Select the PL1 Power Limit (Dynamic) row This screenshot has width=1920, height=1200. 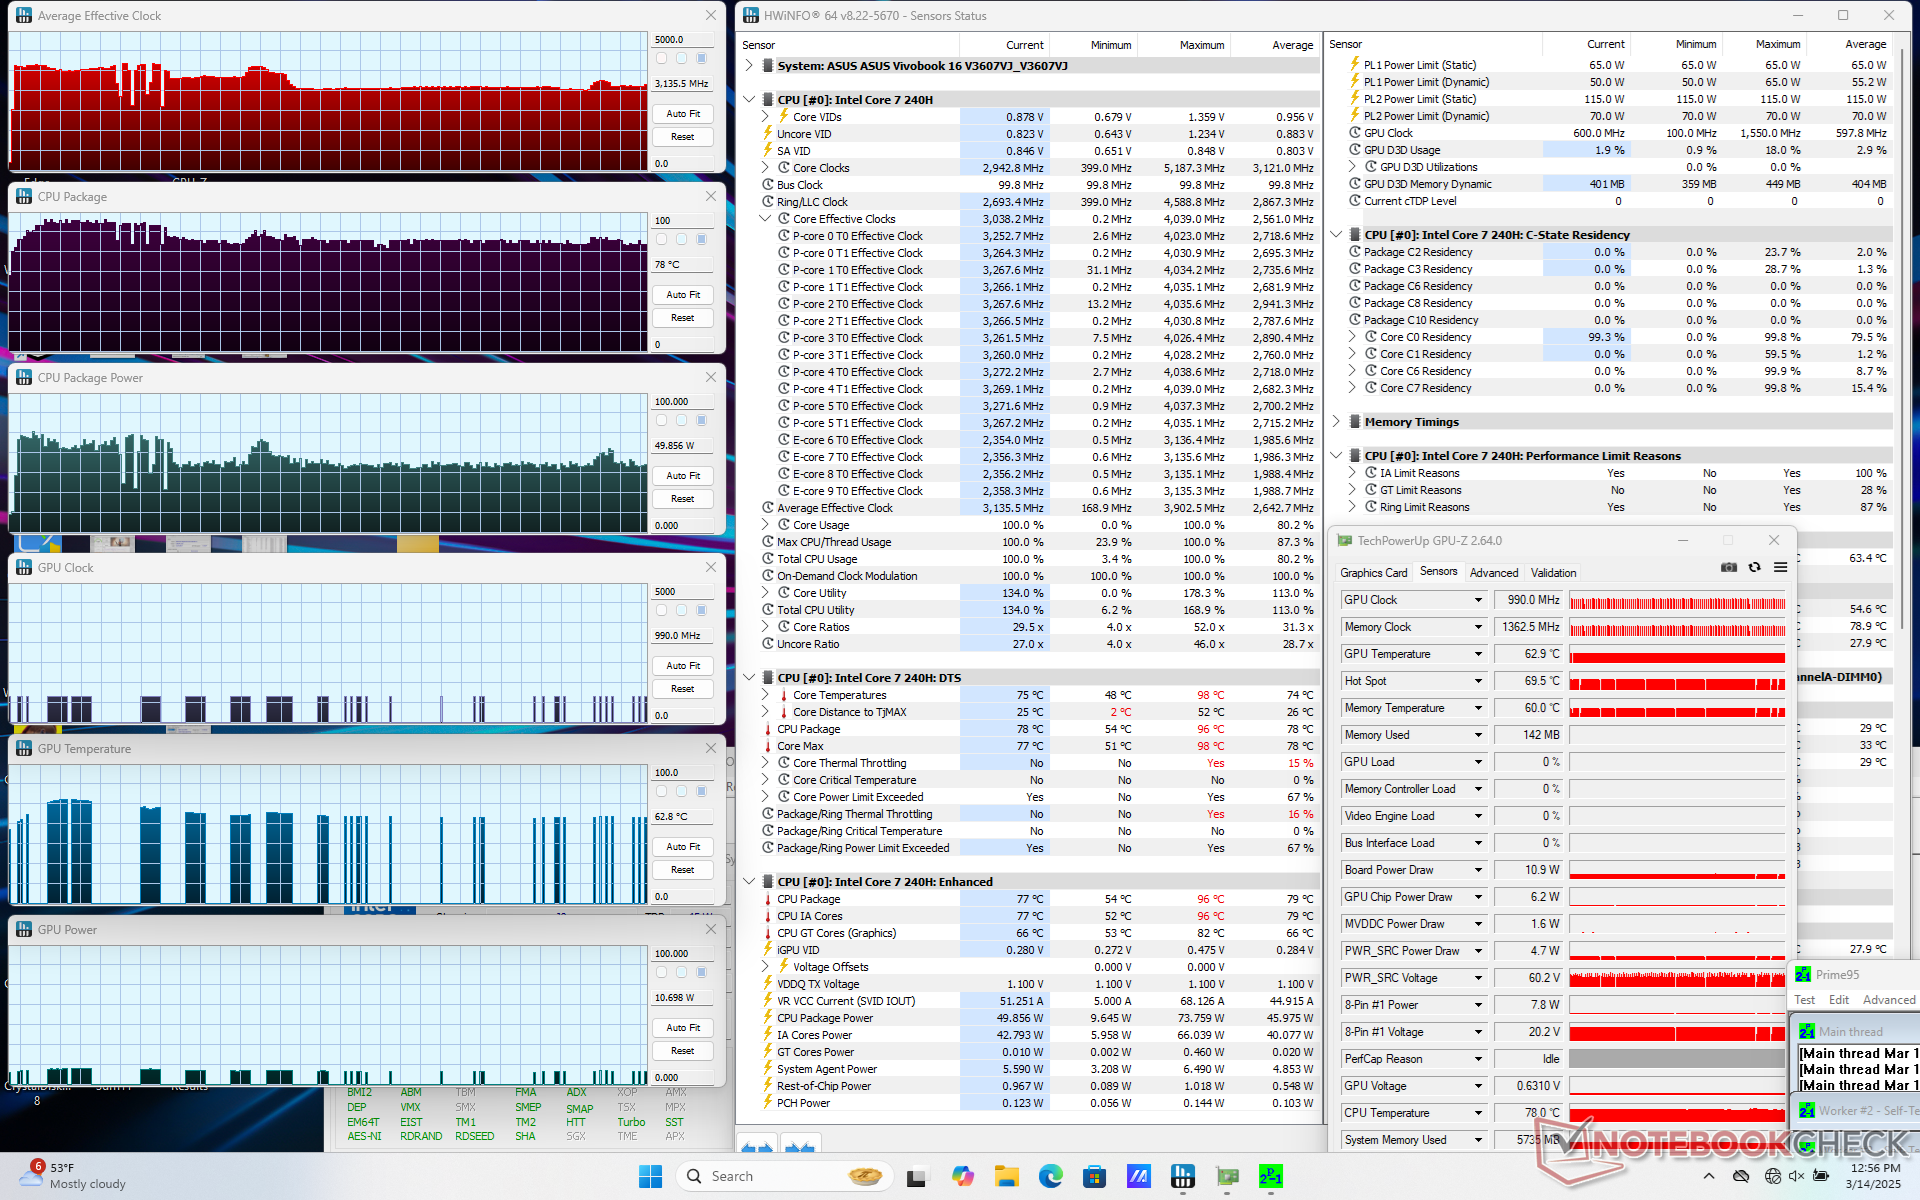tap(1618, 82)
